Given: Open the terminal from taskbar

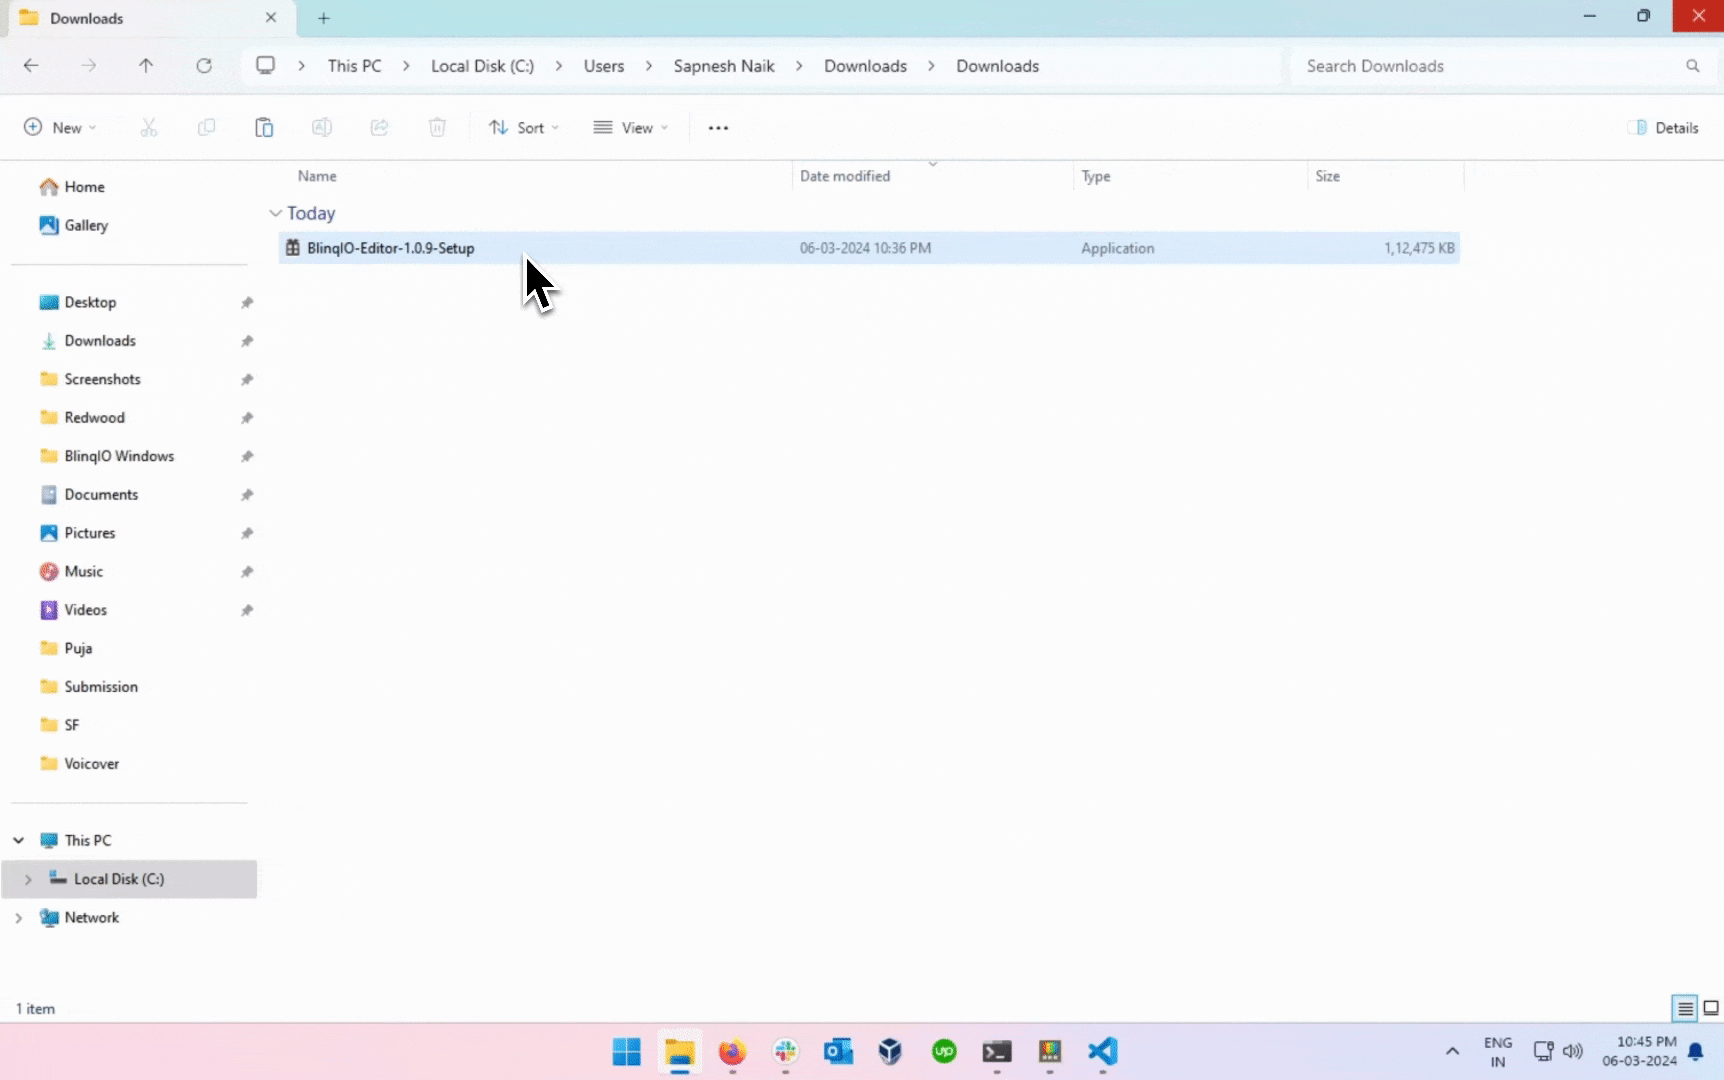Looking at the screenshot, I should pos(997,1052).
